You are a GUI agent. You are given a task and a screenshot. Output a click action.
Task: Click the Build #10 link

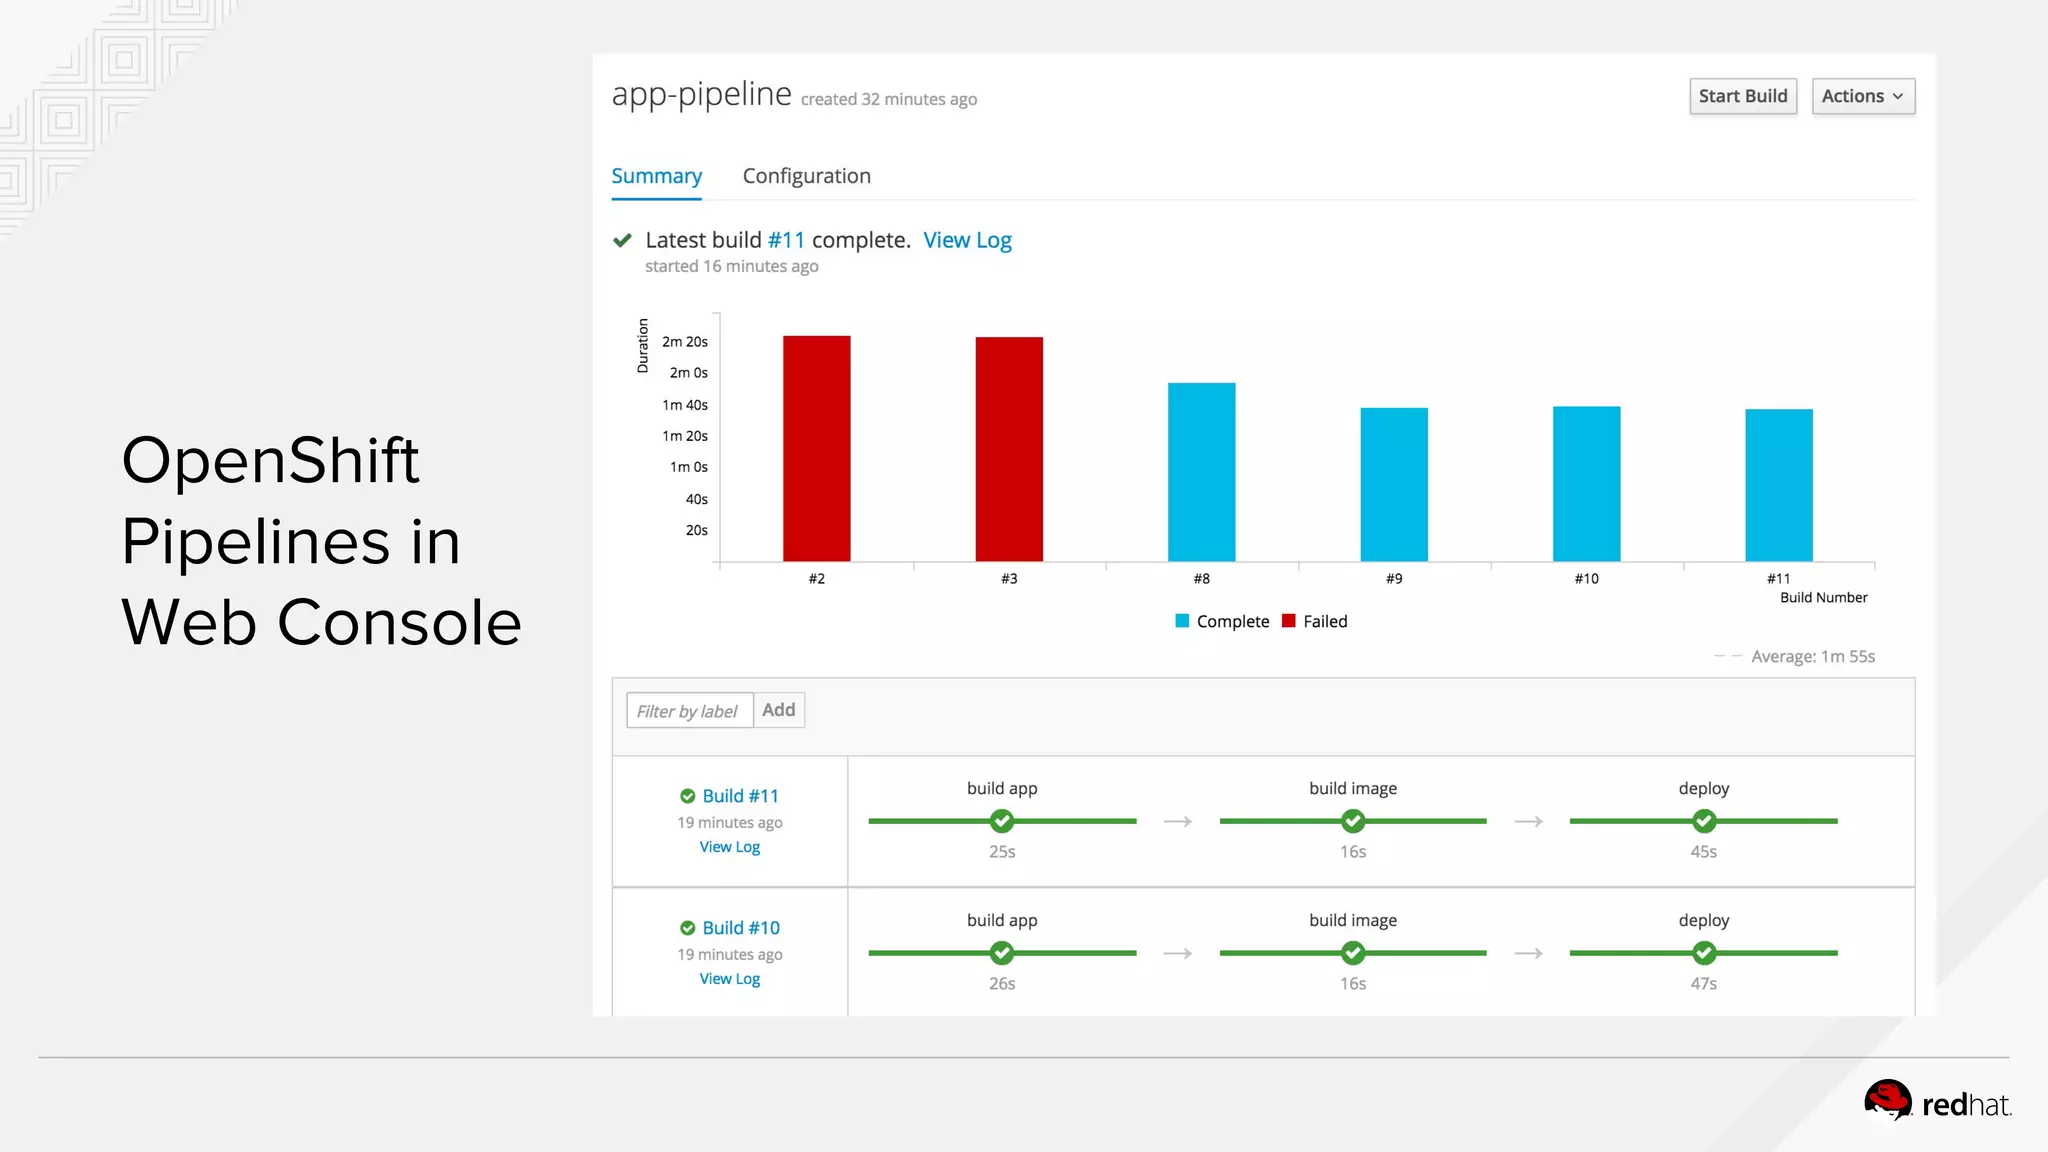point(740,928)
